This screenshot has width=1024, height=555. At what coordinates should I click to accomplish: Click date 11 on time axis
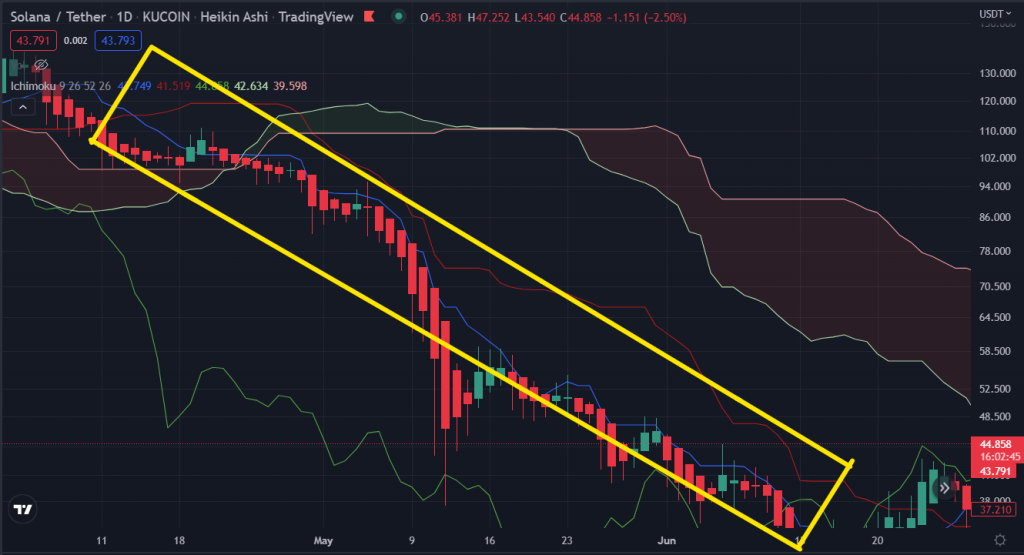coord(101,541)
